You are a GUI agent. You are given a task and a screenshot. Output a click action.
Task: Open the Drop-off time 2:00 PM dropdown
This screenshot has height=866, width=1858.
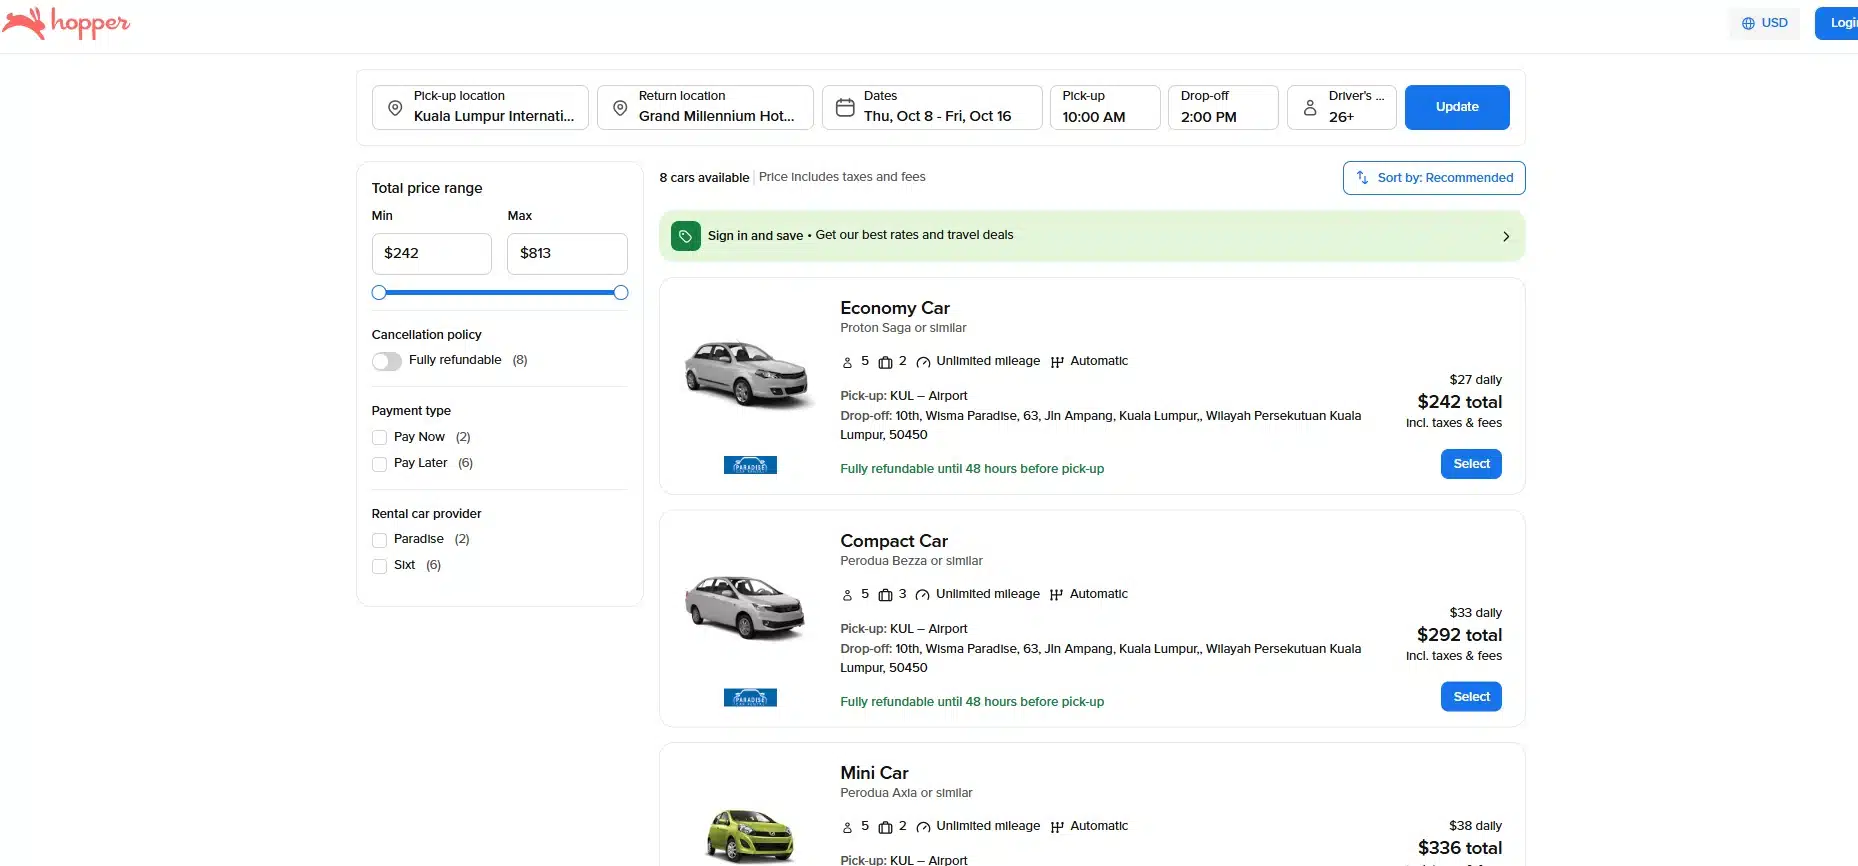coord(1223,107)
